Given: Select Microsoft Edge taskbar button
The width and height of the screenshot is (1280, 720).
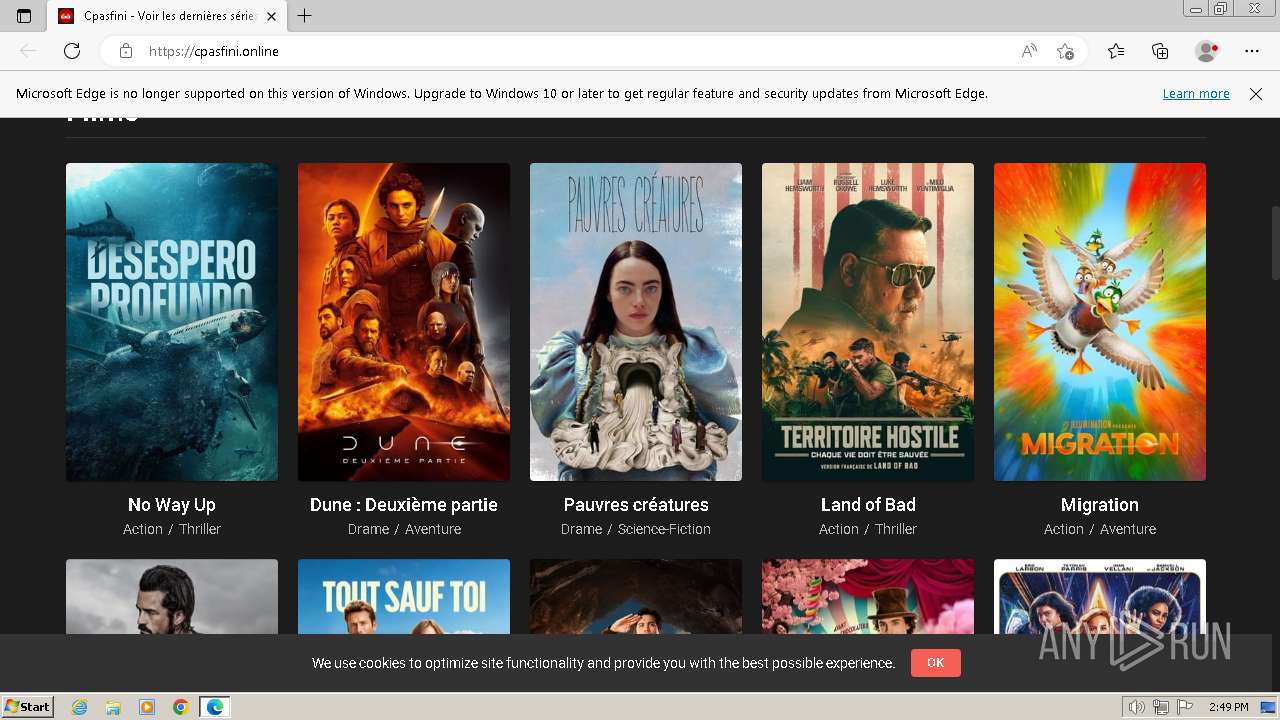Looking at the screenshot, I should tap(215, 707).
